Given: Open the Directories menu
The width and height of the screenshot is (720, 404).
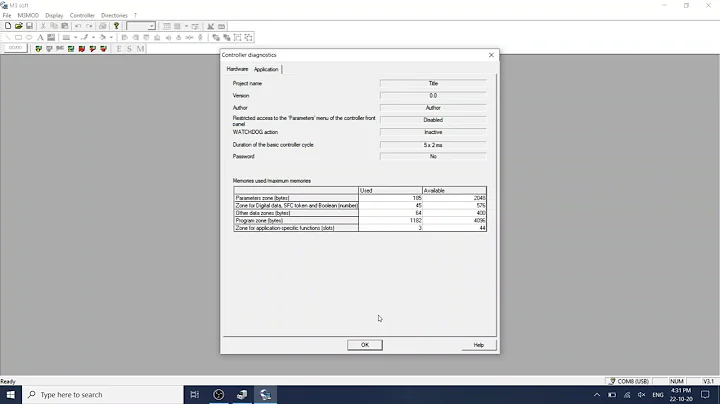Looking at the screenshot, I should pyautogui.click(x=114, y=15).
